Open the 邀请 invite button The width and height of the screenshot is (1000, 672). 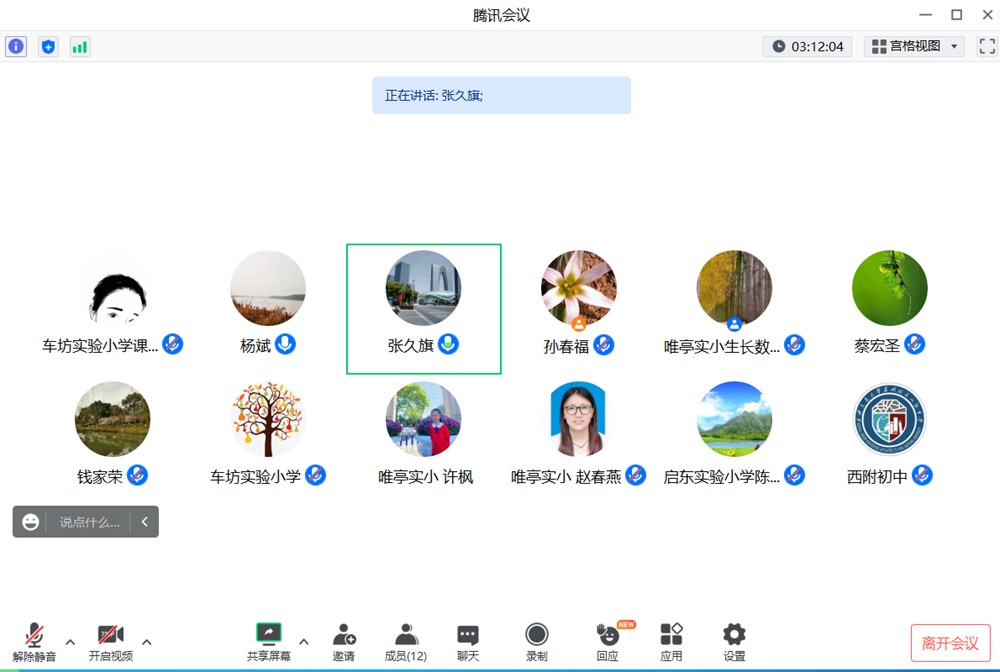[x=344, y=643]
